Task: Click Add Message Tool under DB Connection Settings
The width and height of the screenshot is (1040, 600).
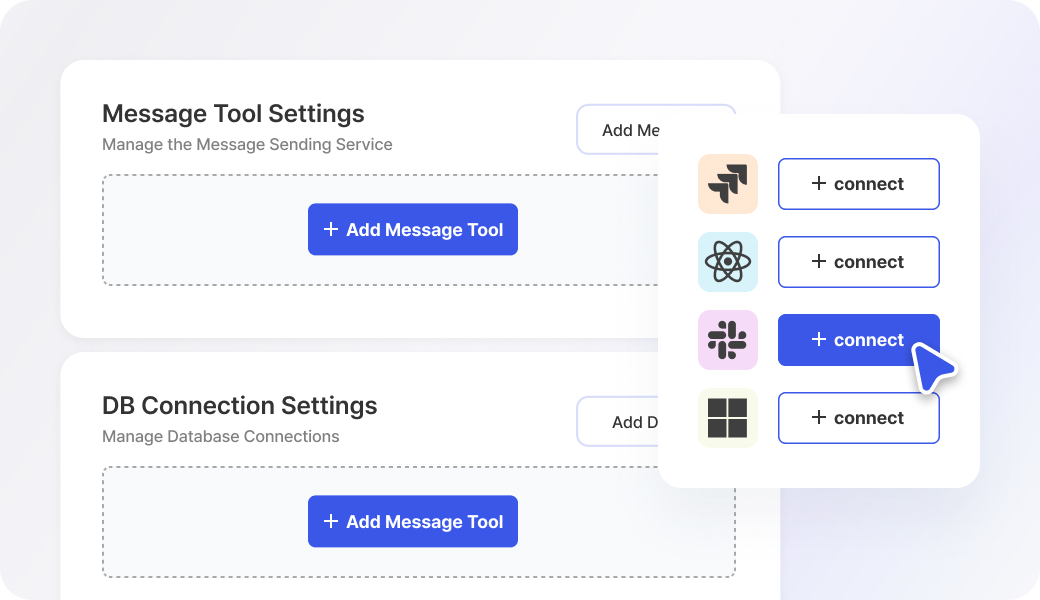Action: [x=413, y=522]
